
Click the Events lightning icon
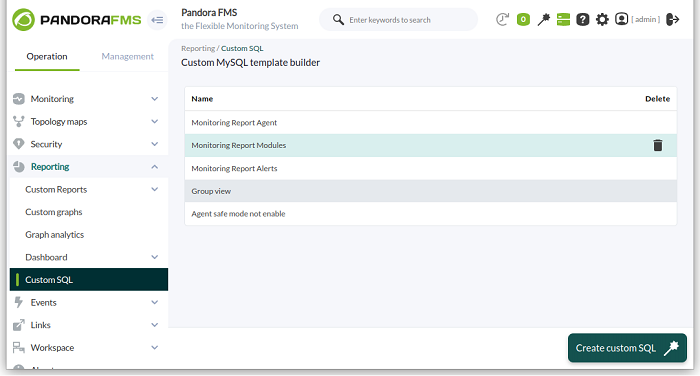click(19, 302)
